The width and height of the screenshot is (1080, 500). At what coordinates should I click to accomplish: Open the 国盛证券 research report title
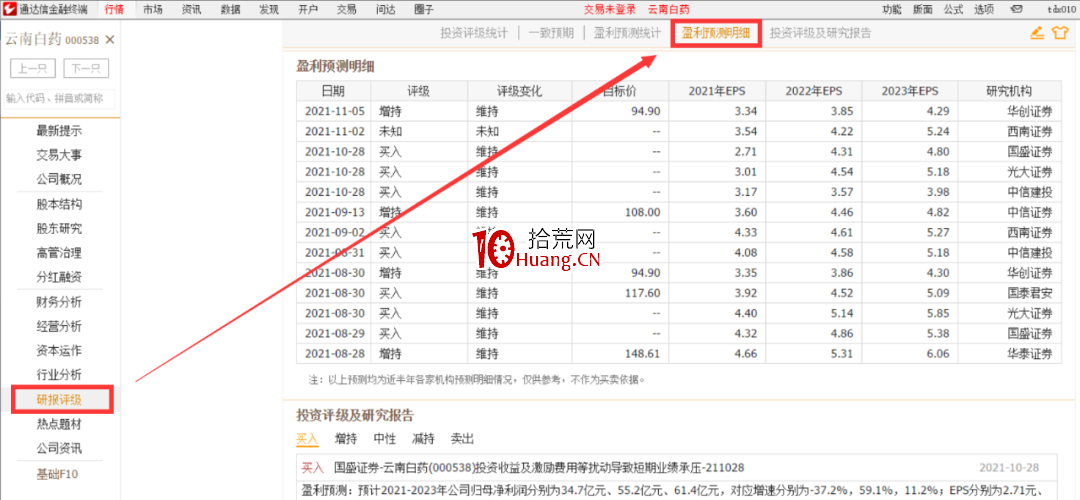coord(539,468)
